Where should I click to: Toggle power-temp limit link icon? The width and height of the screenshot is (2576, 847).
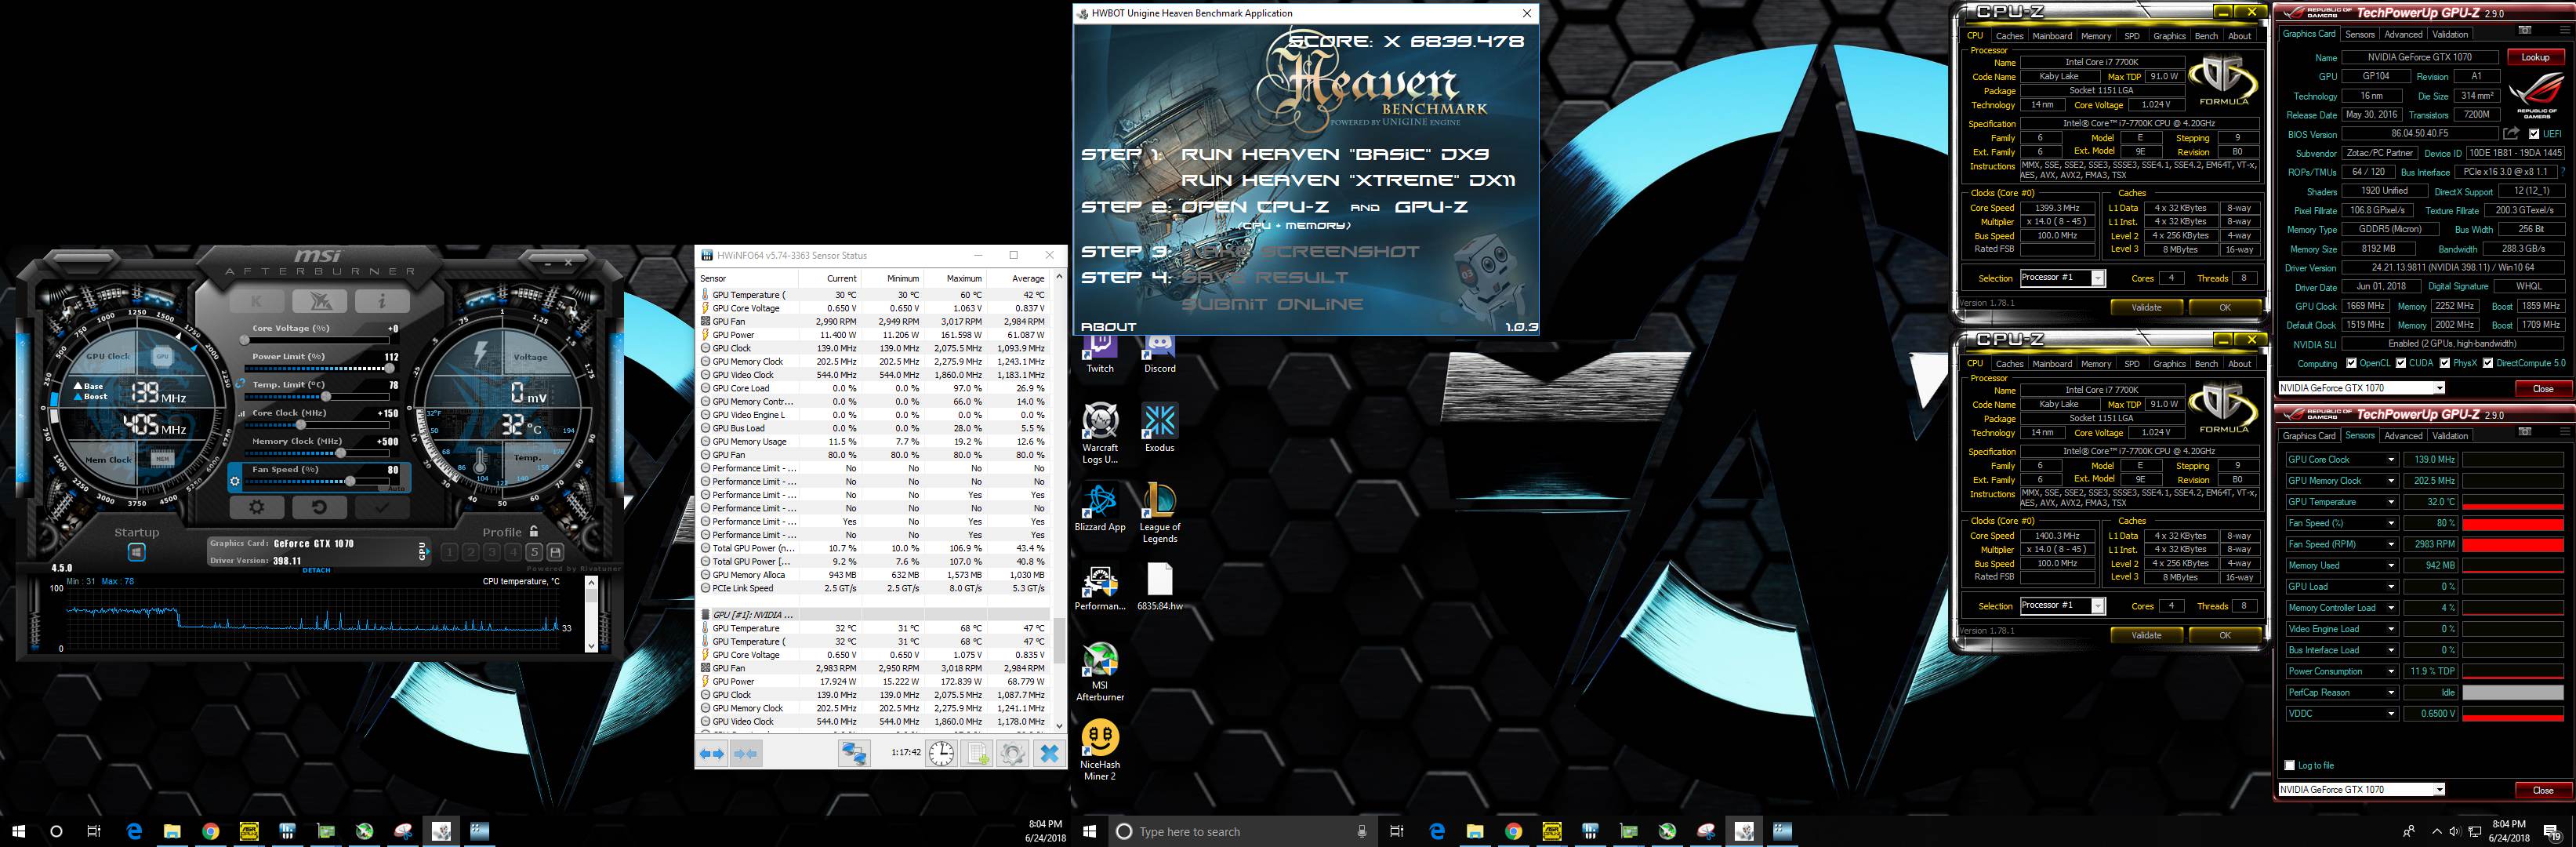241,383
